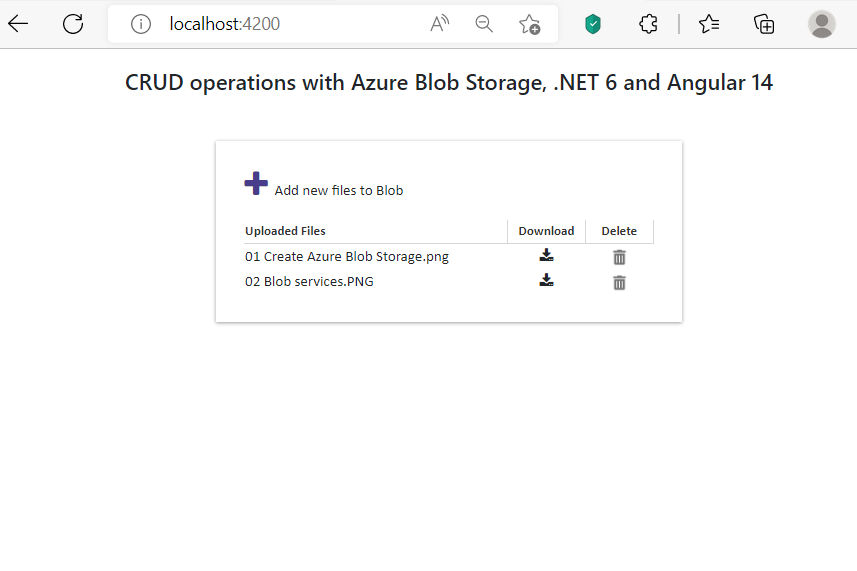The height and width of the screenshot is (571, 857).
Task: Select 02 Blob services.PNG filename
Action: click(309, 282)
